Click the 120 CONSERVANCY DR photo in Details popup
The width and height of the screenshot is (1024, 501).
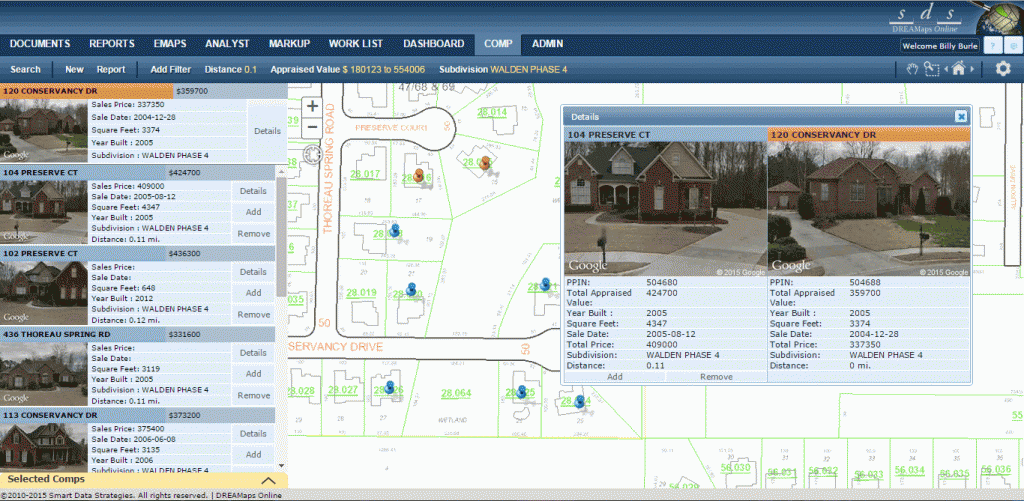(869, 209)
